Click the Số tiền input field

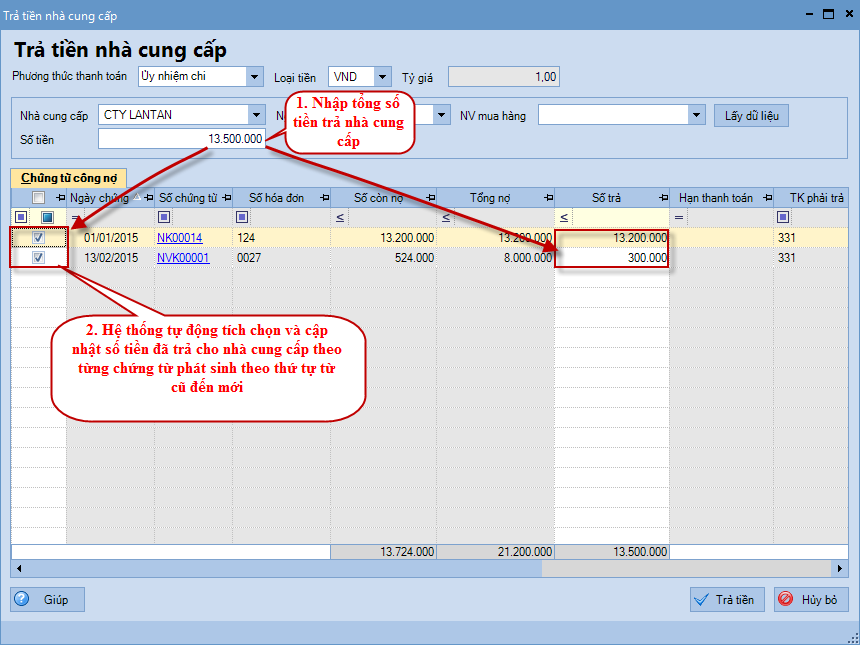point(182,139)
